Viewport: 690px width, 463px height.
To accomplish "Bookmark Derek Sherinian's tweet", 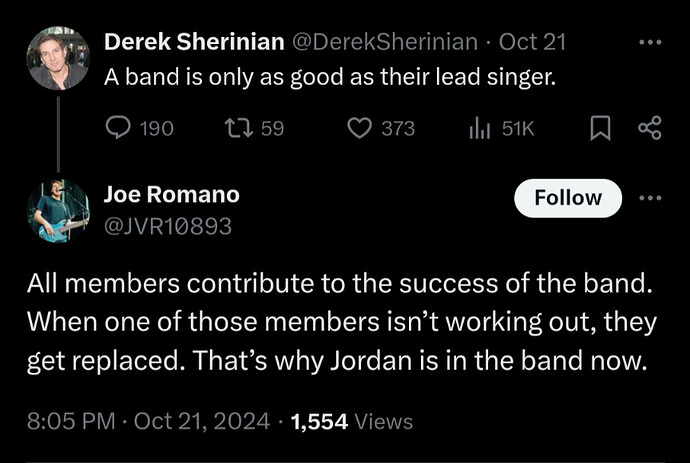I will point(600,128).
